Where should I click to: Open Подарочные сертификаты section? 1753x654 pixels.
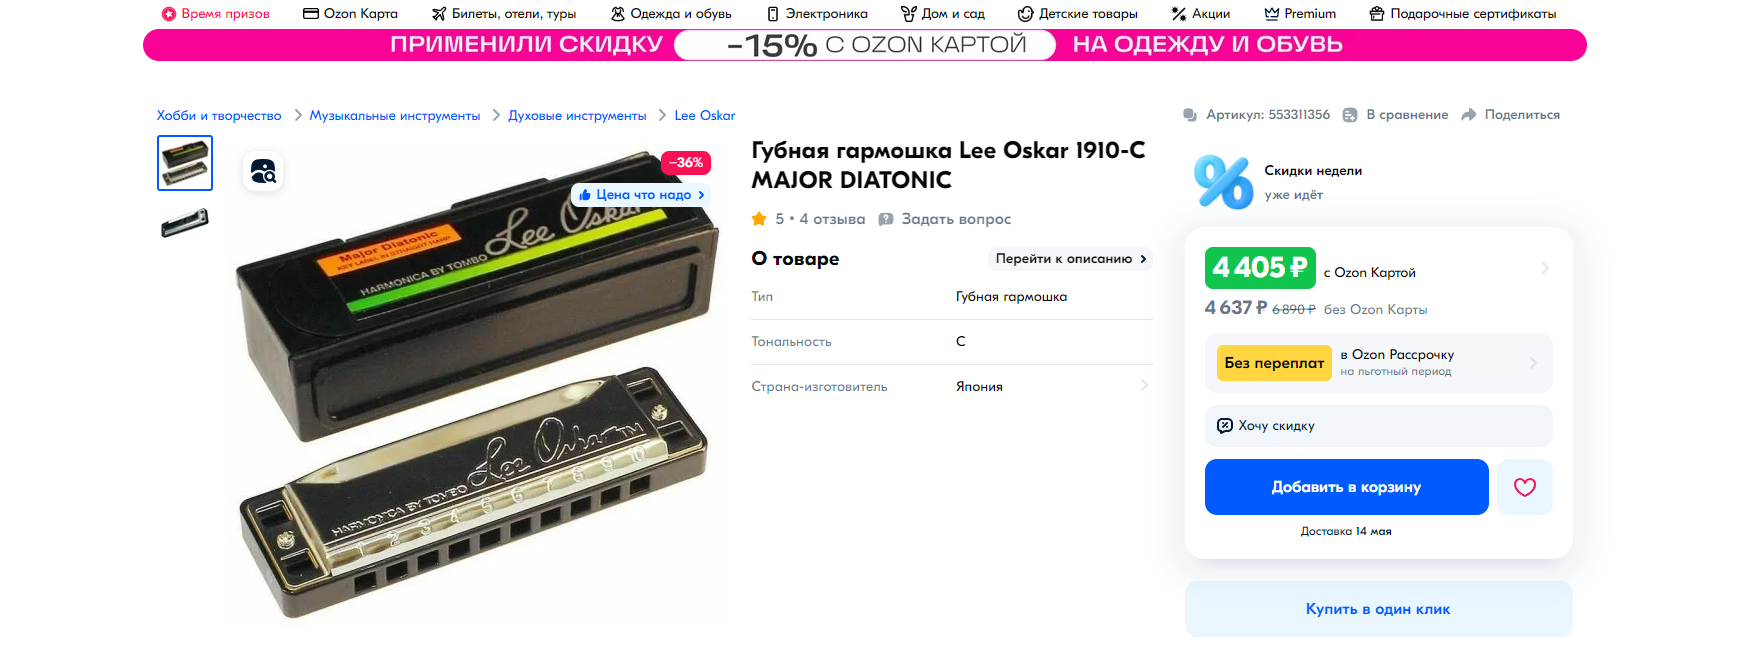pos(1462,14)
